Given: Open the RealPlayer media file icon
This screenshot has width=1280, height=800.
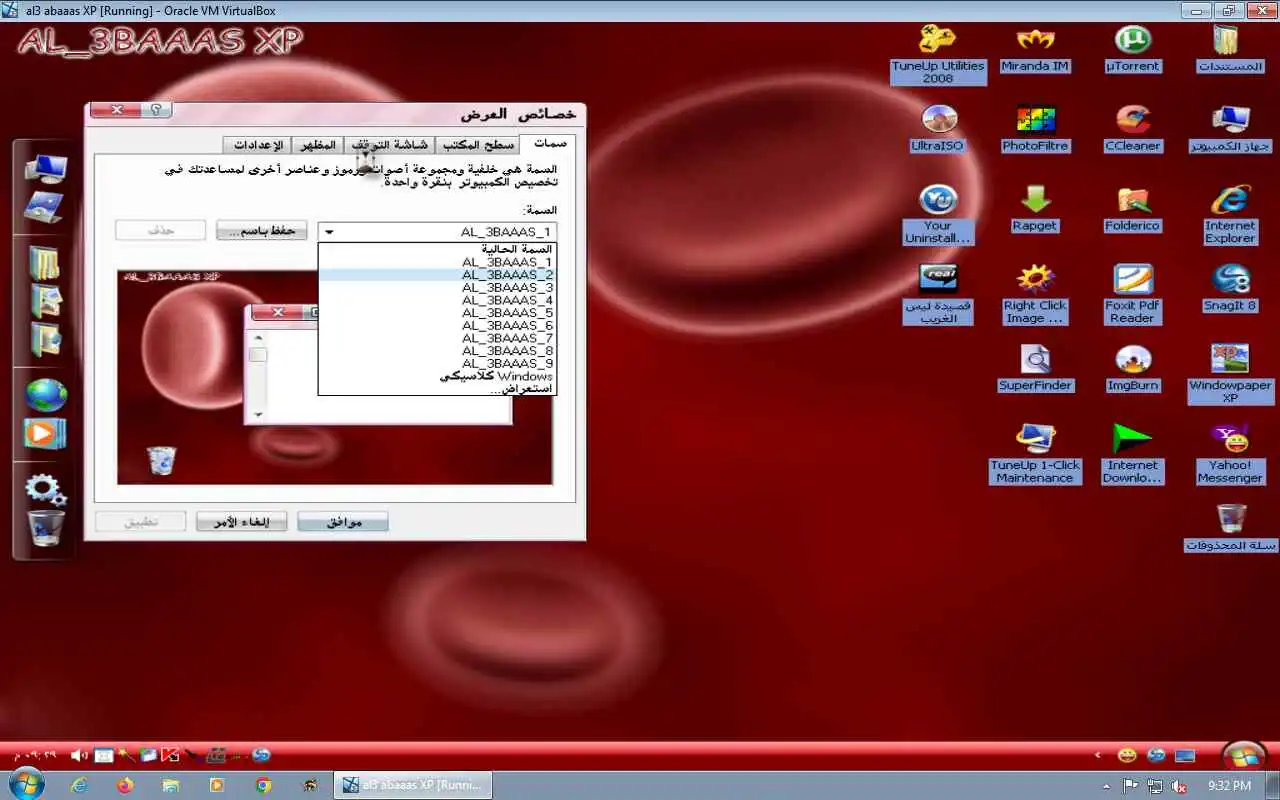Looking at the screenshot, I should [938, 294].
